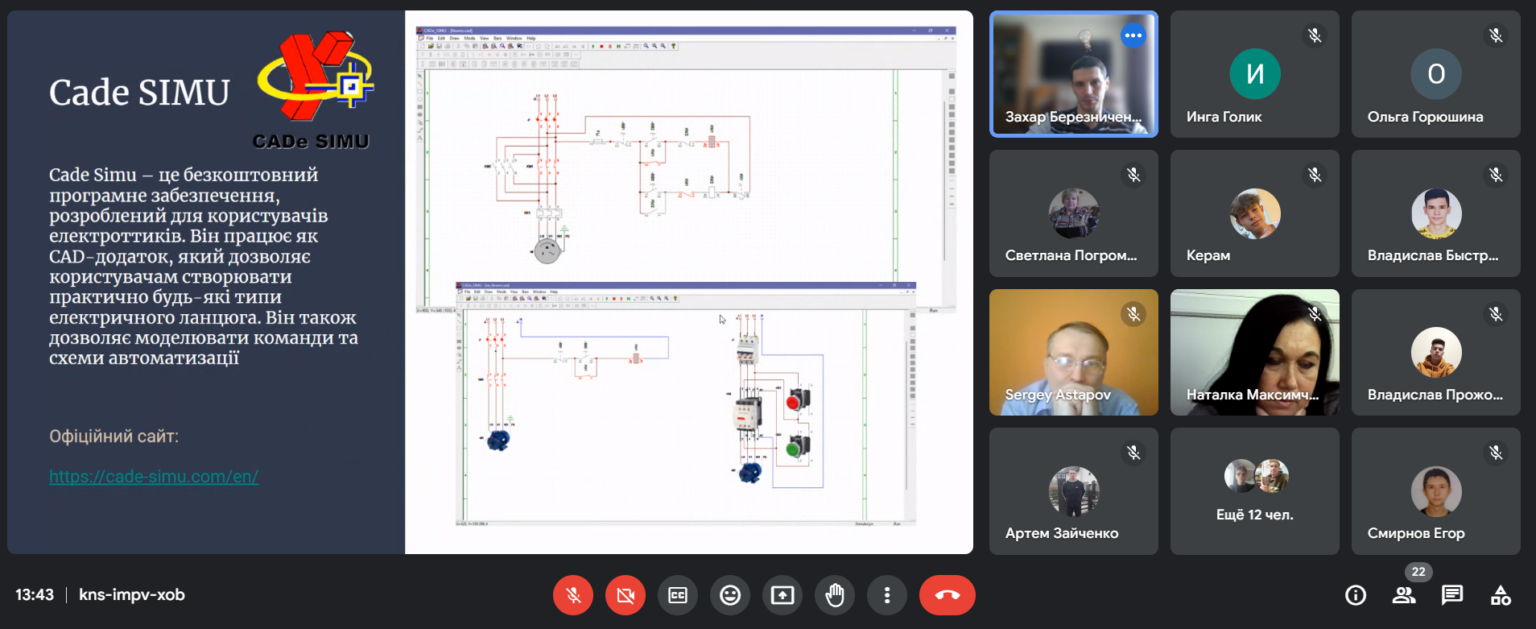Open meeting details info icon
The width and height of the screenshot is (1536, 629).
1356,595
